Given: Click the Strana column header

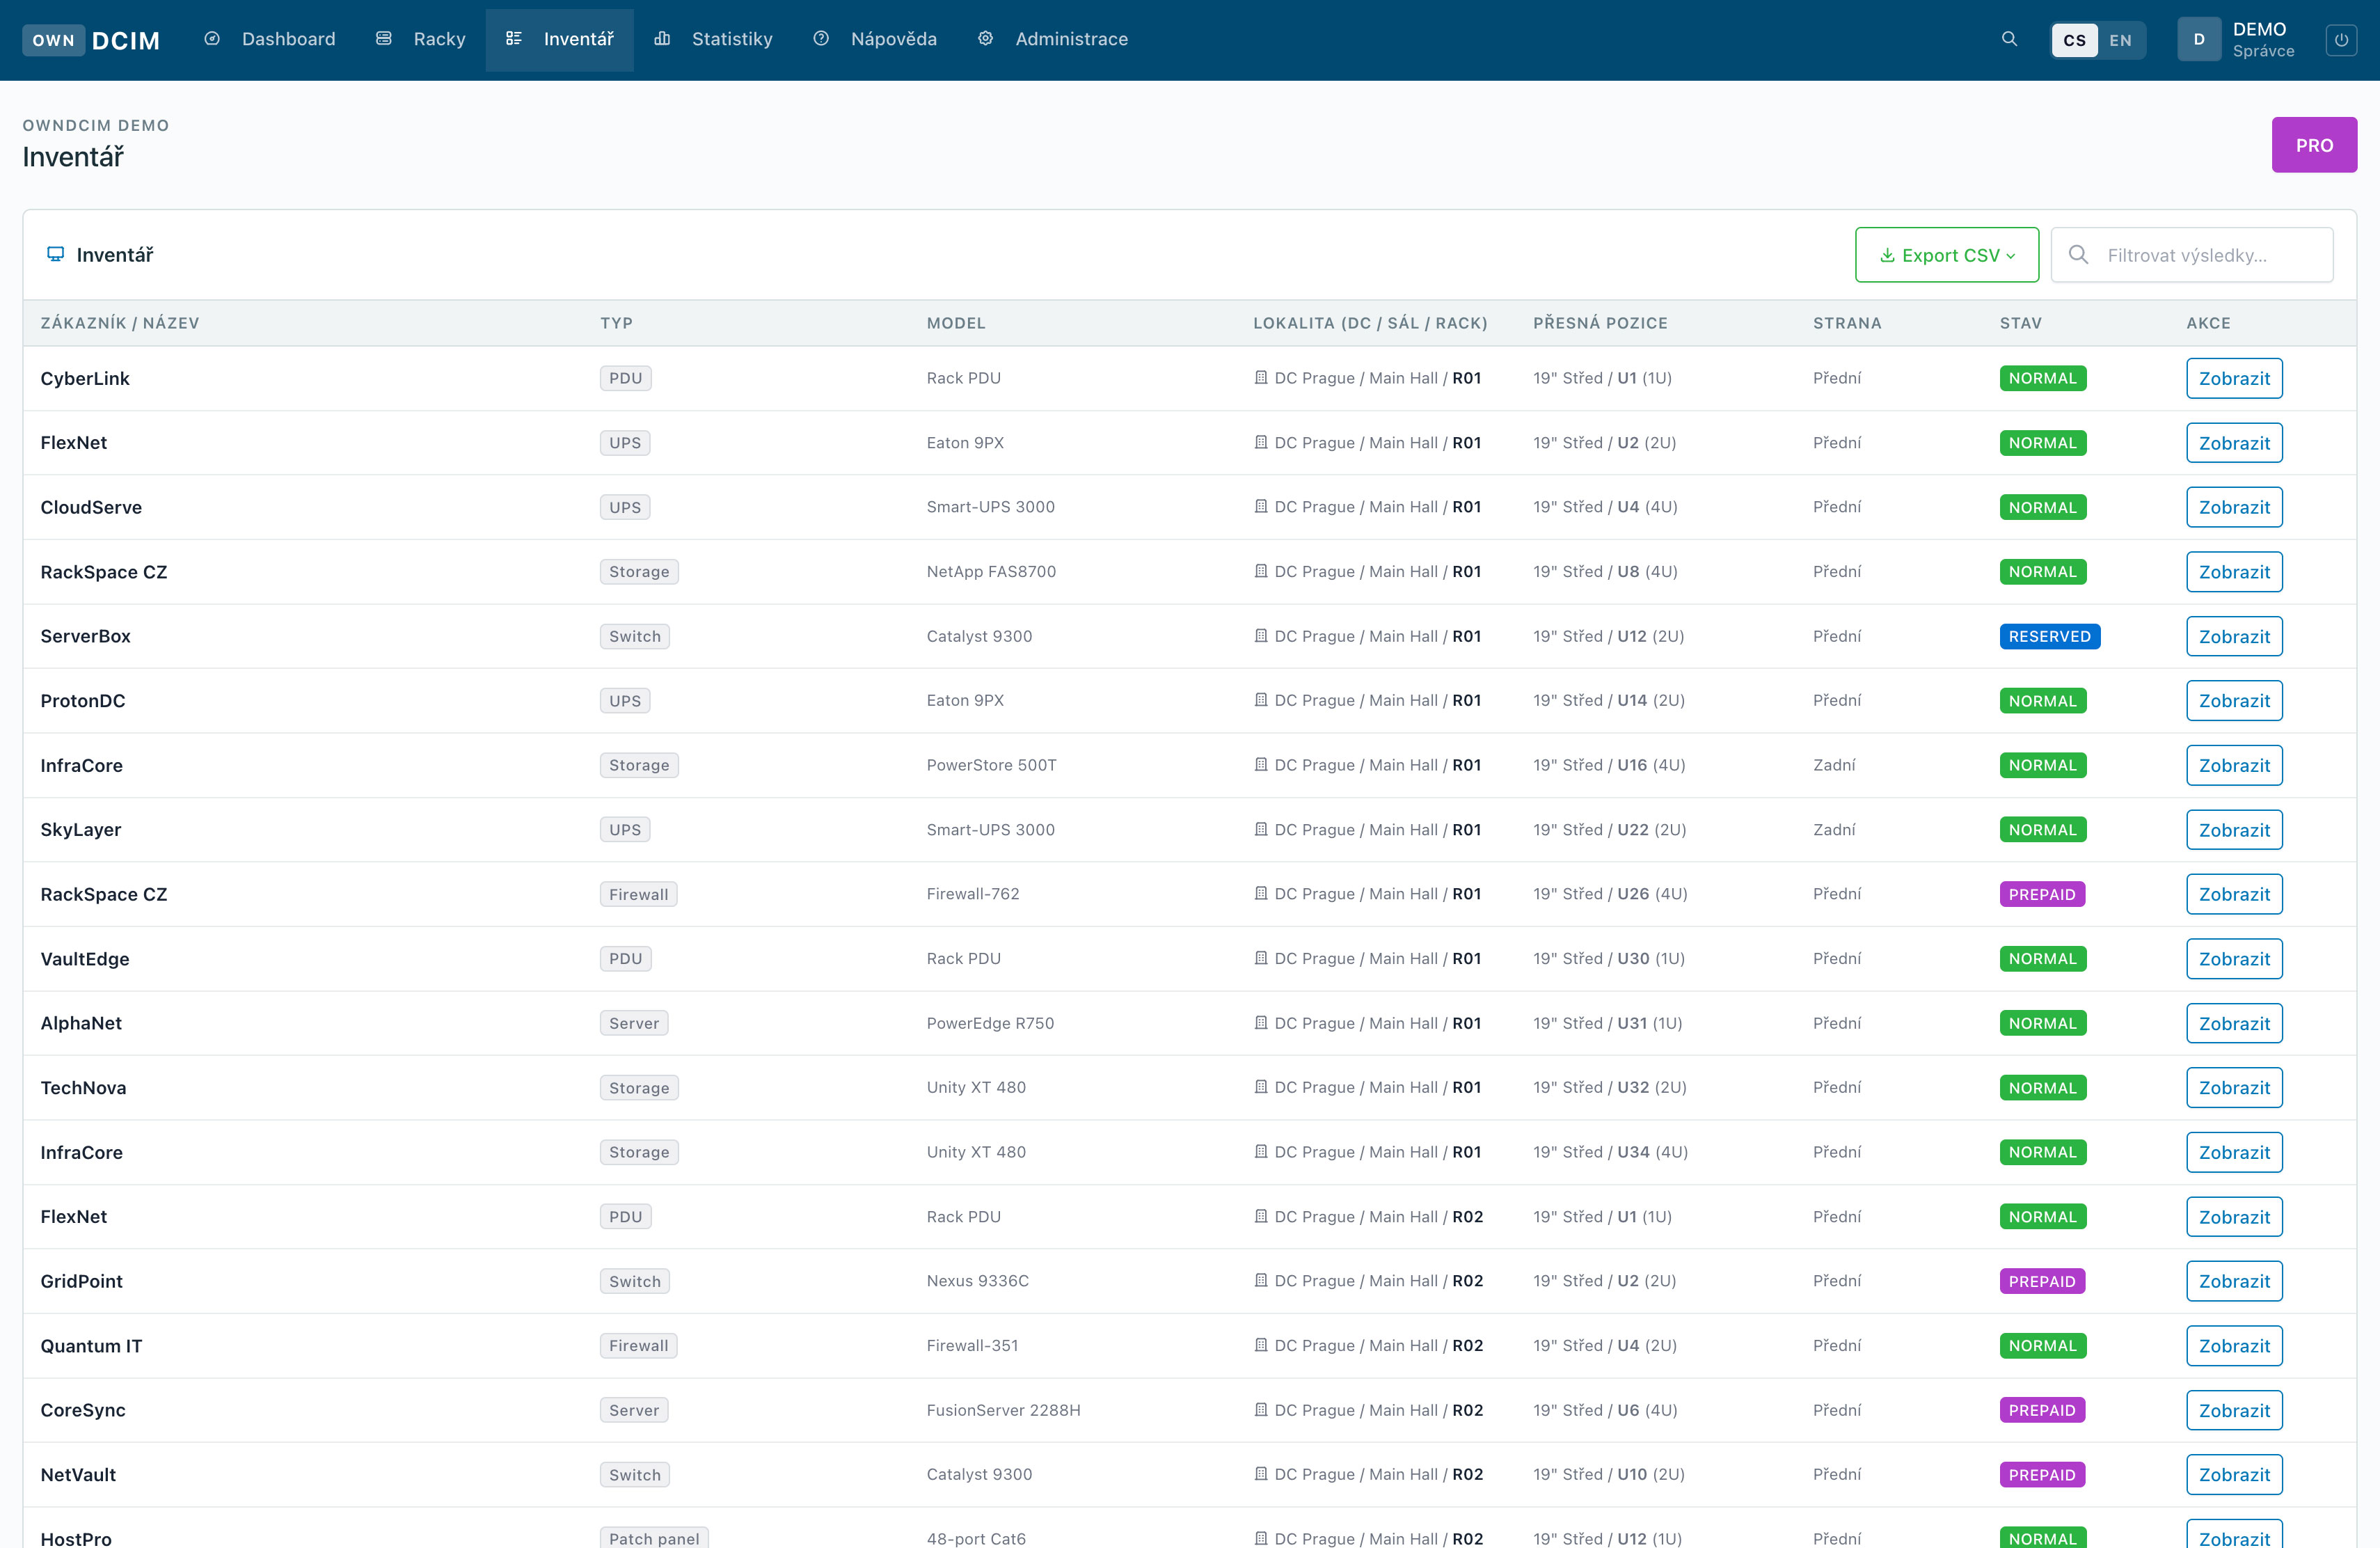Looking at the screenshot, I should click(1847, 323).
